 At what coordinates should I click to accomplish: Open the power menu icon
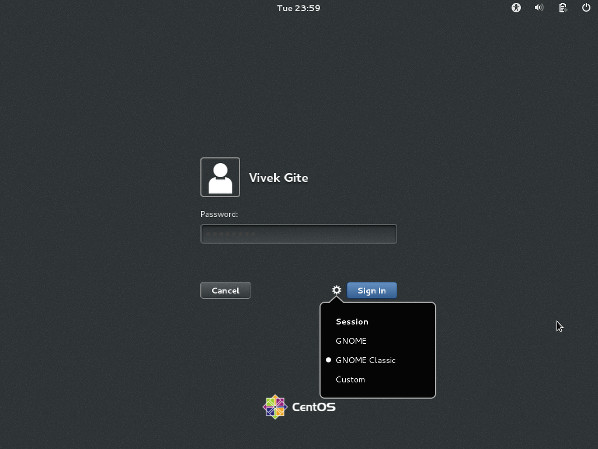(586, 8)
